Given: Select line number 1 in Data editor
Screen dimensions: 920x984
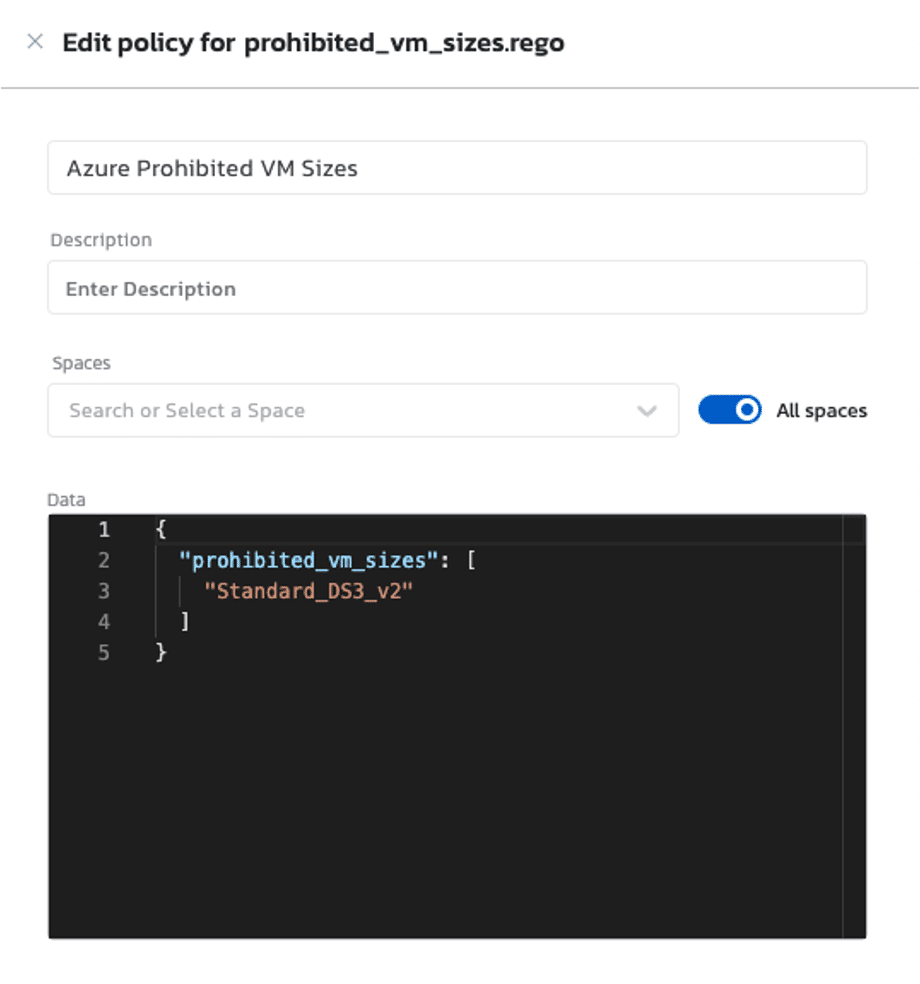Looking at the screenshot, I should tap(104, 529).
